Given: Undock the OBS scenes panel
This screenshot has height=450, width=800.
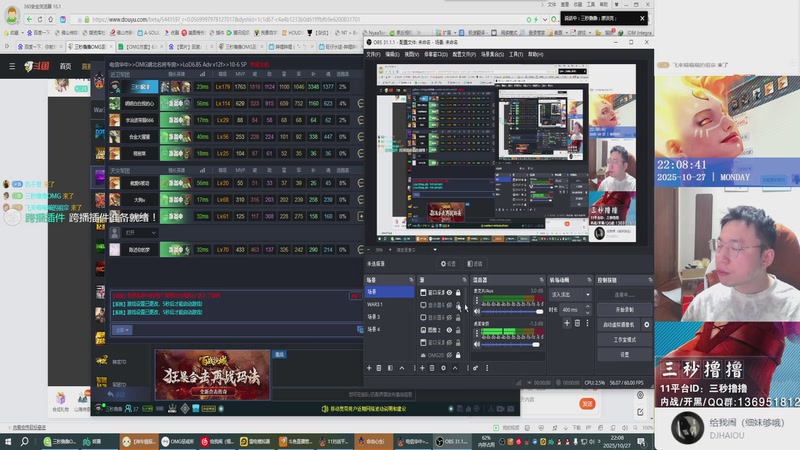Looking at the screenshot, I should (x=411, y=280).
